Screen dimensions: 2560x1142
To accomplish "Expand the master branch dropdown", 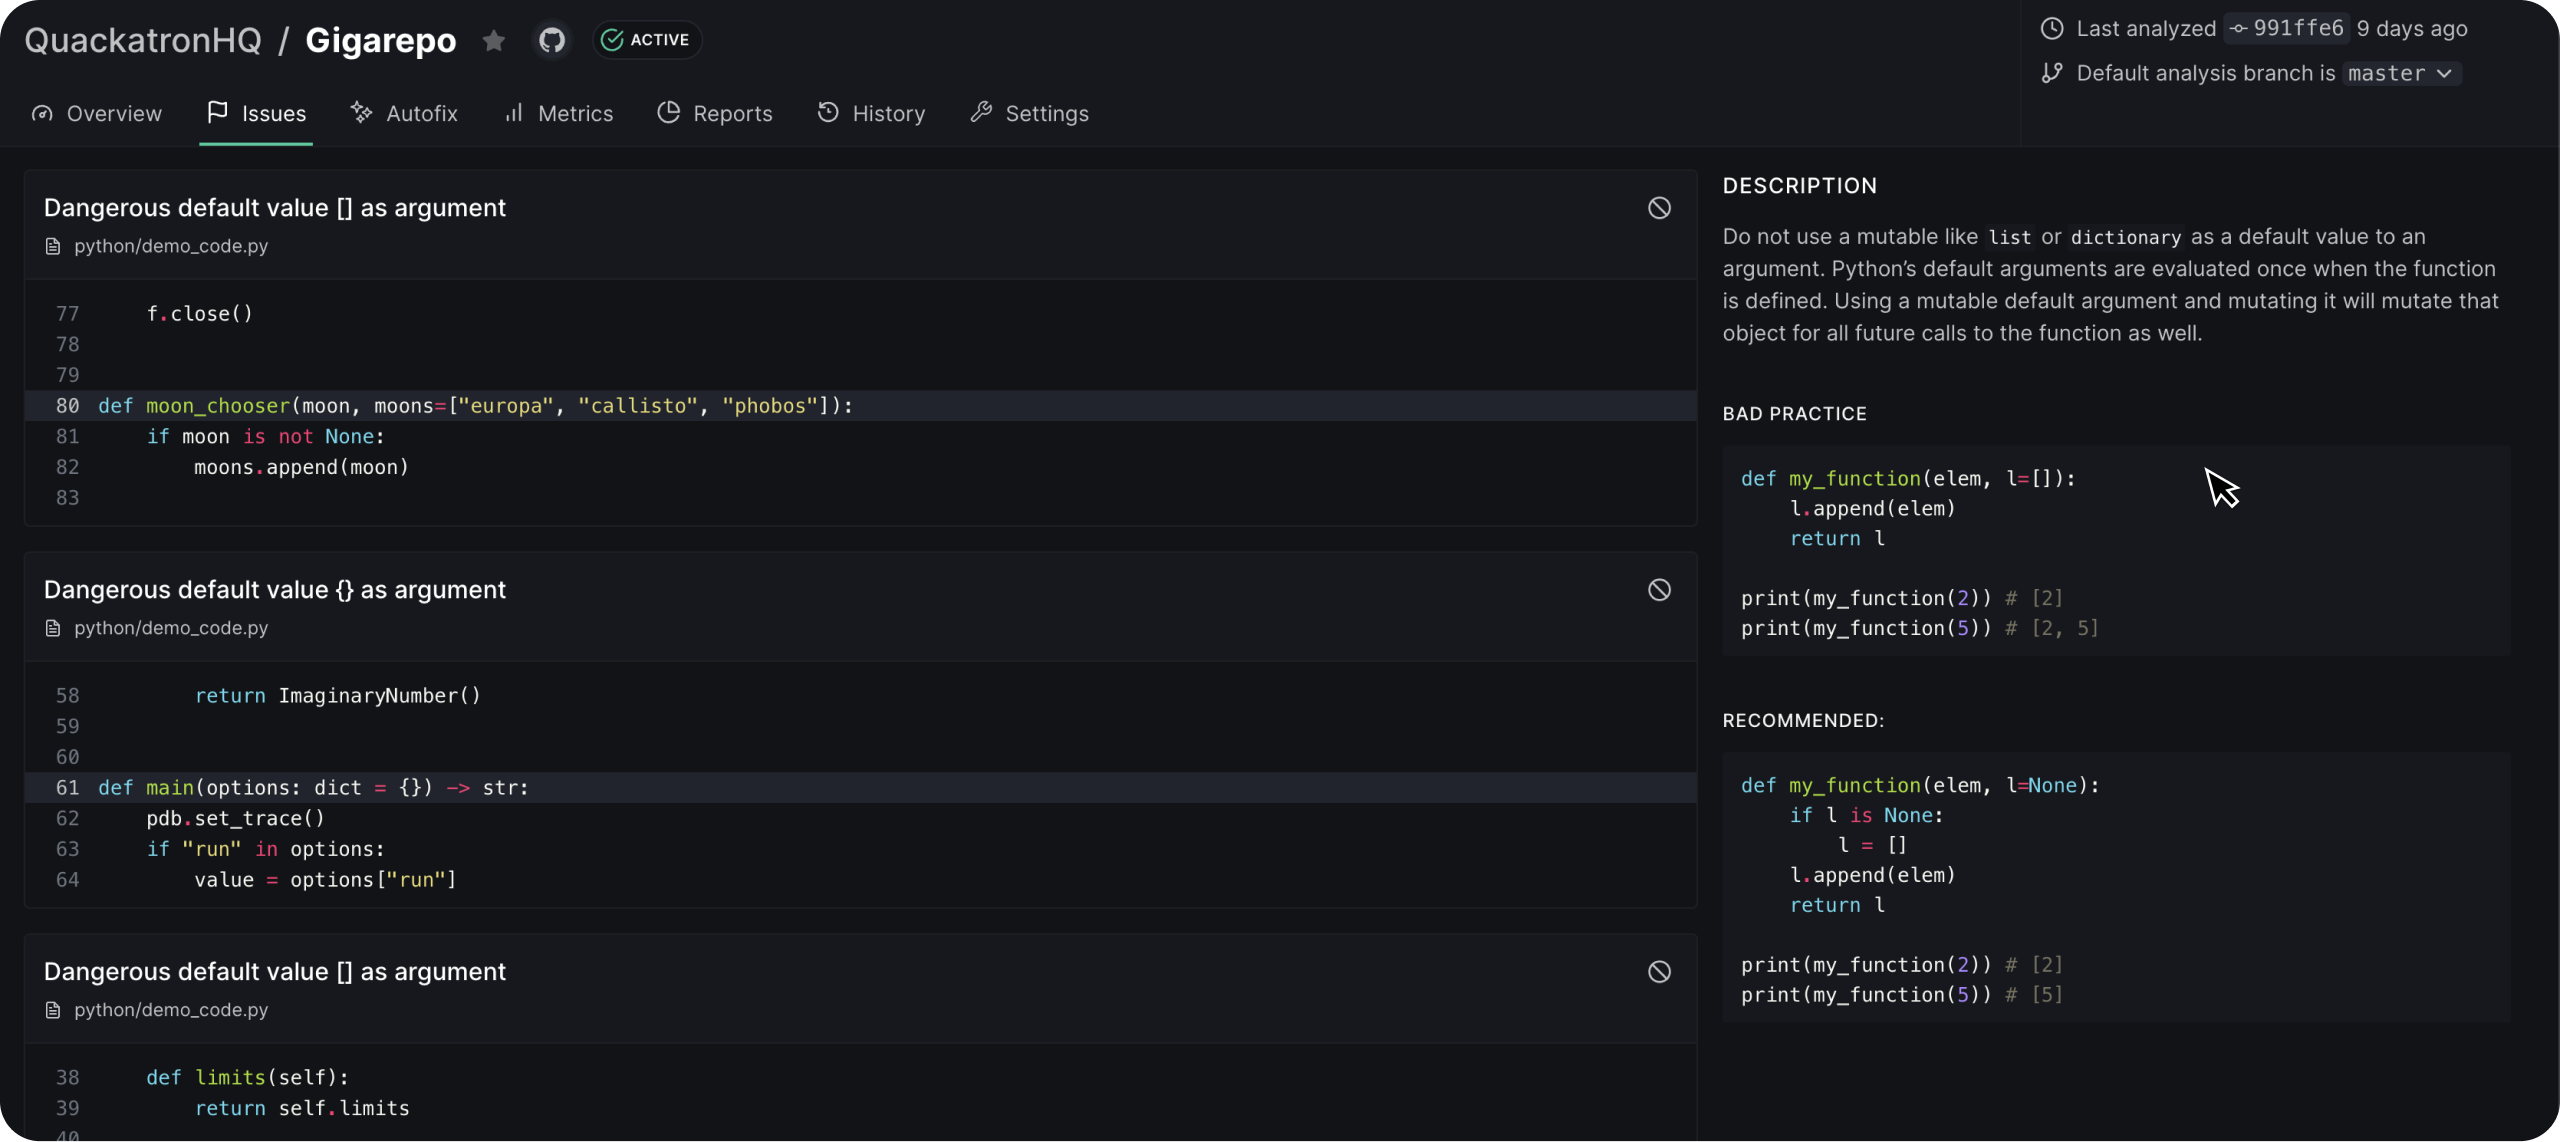I will [x=2400, y=74].
